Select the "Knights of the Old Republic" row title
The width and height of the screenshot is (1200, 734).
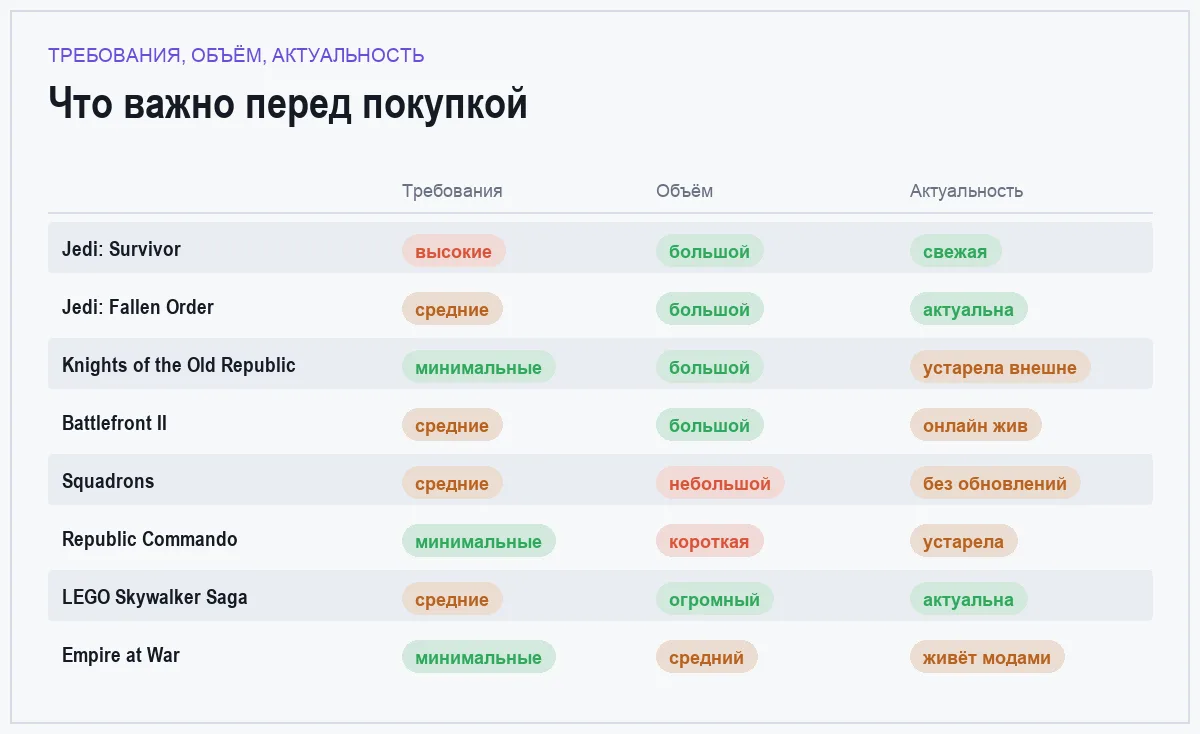[x=179, y=365]
